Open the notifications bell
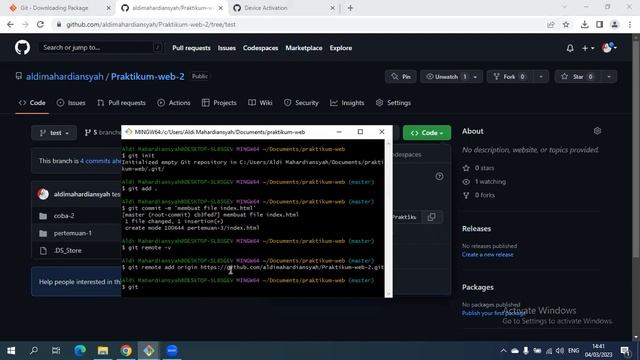Image resolution: width=640 pixels, height=360 pixels. [570, 48]
